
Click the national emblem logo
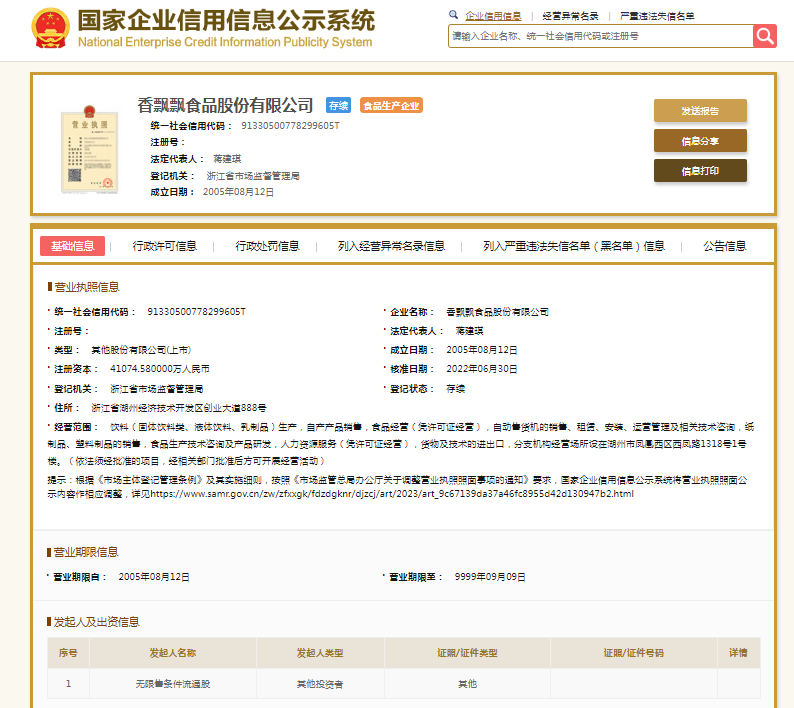[x=48, y=30]
